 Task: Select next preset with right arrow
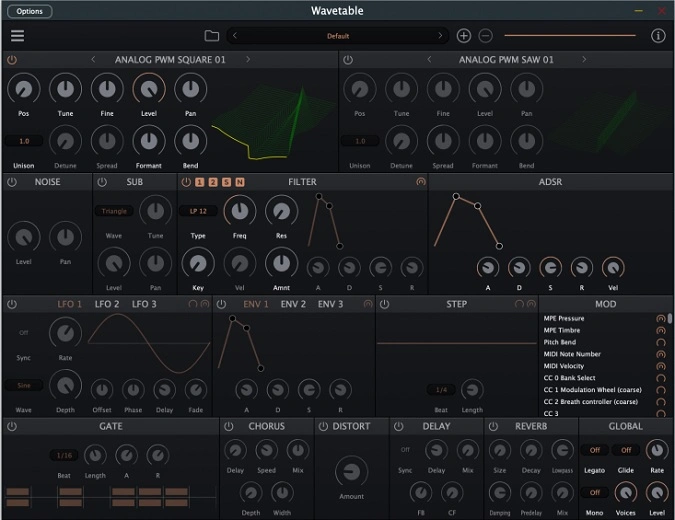(x=440, y=36)
